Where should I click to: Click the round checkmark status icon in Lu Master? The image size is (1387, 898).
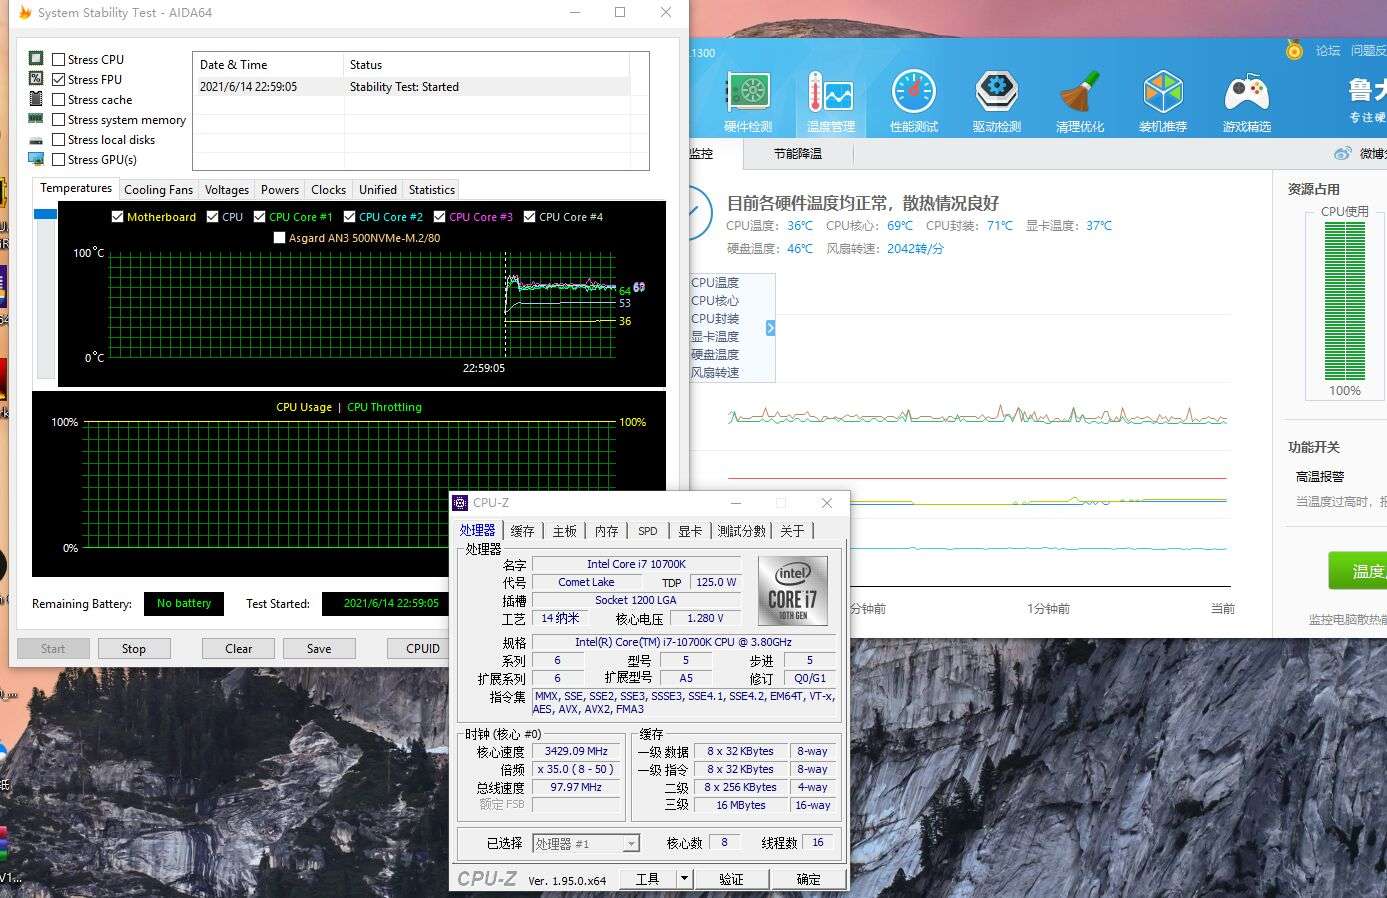[x=695, y=213]
